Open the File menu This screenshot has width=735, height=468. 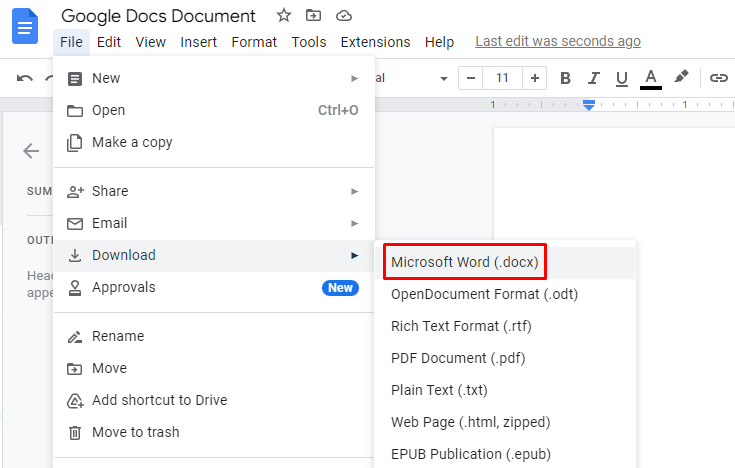click(x=71, y=42)
